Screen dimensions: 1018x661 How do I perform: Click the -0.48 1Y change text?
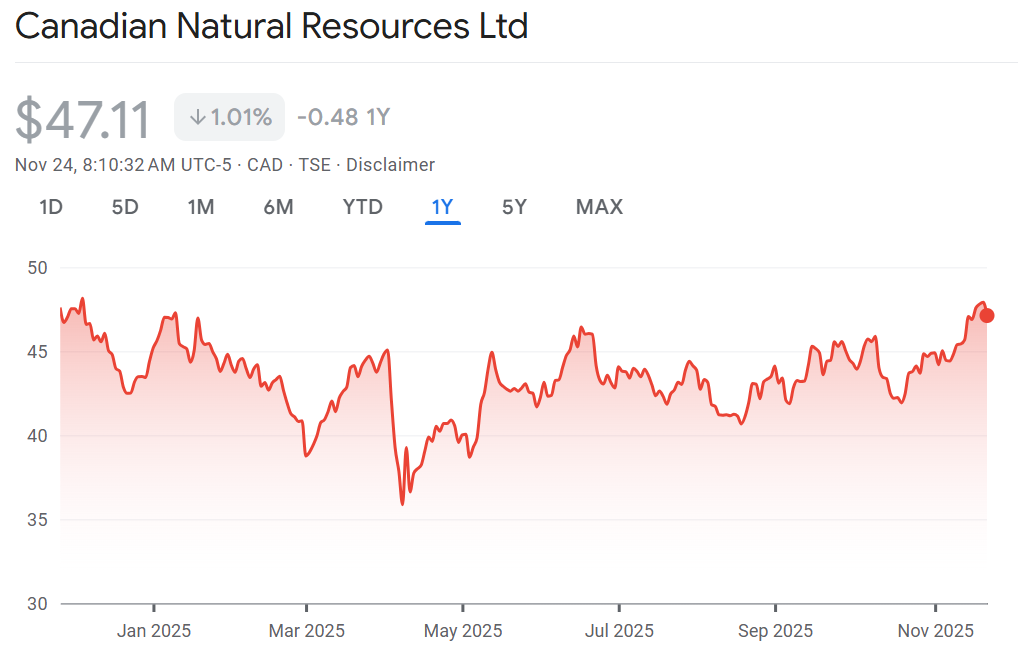coord(343,117)
